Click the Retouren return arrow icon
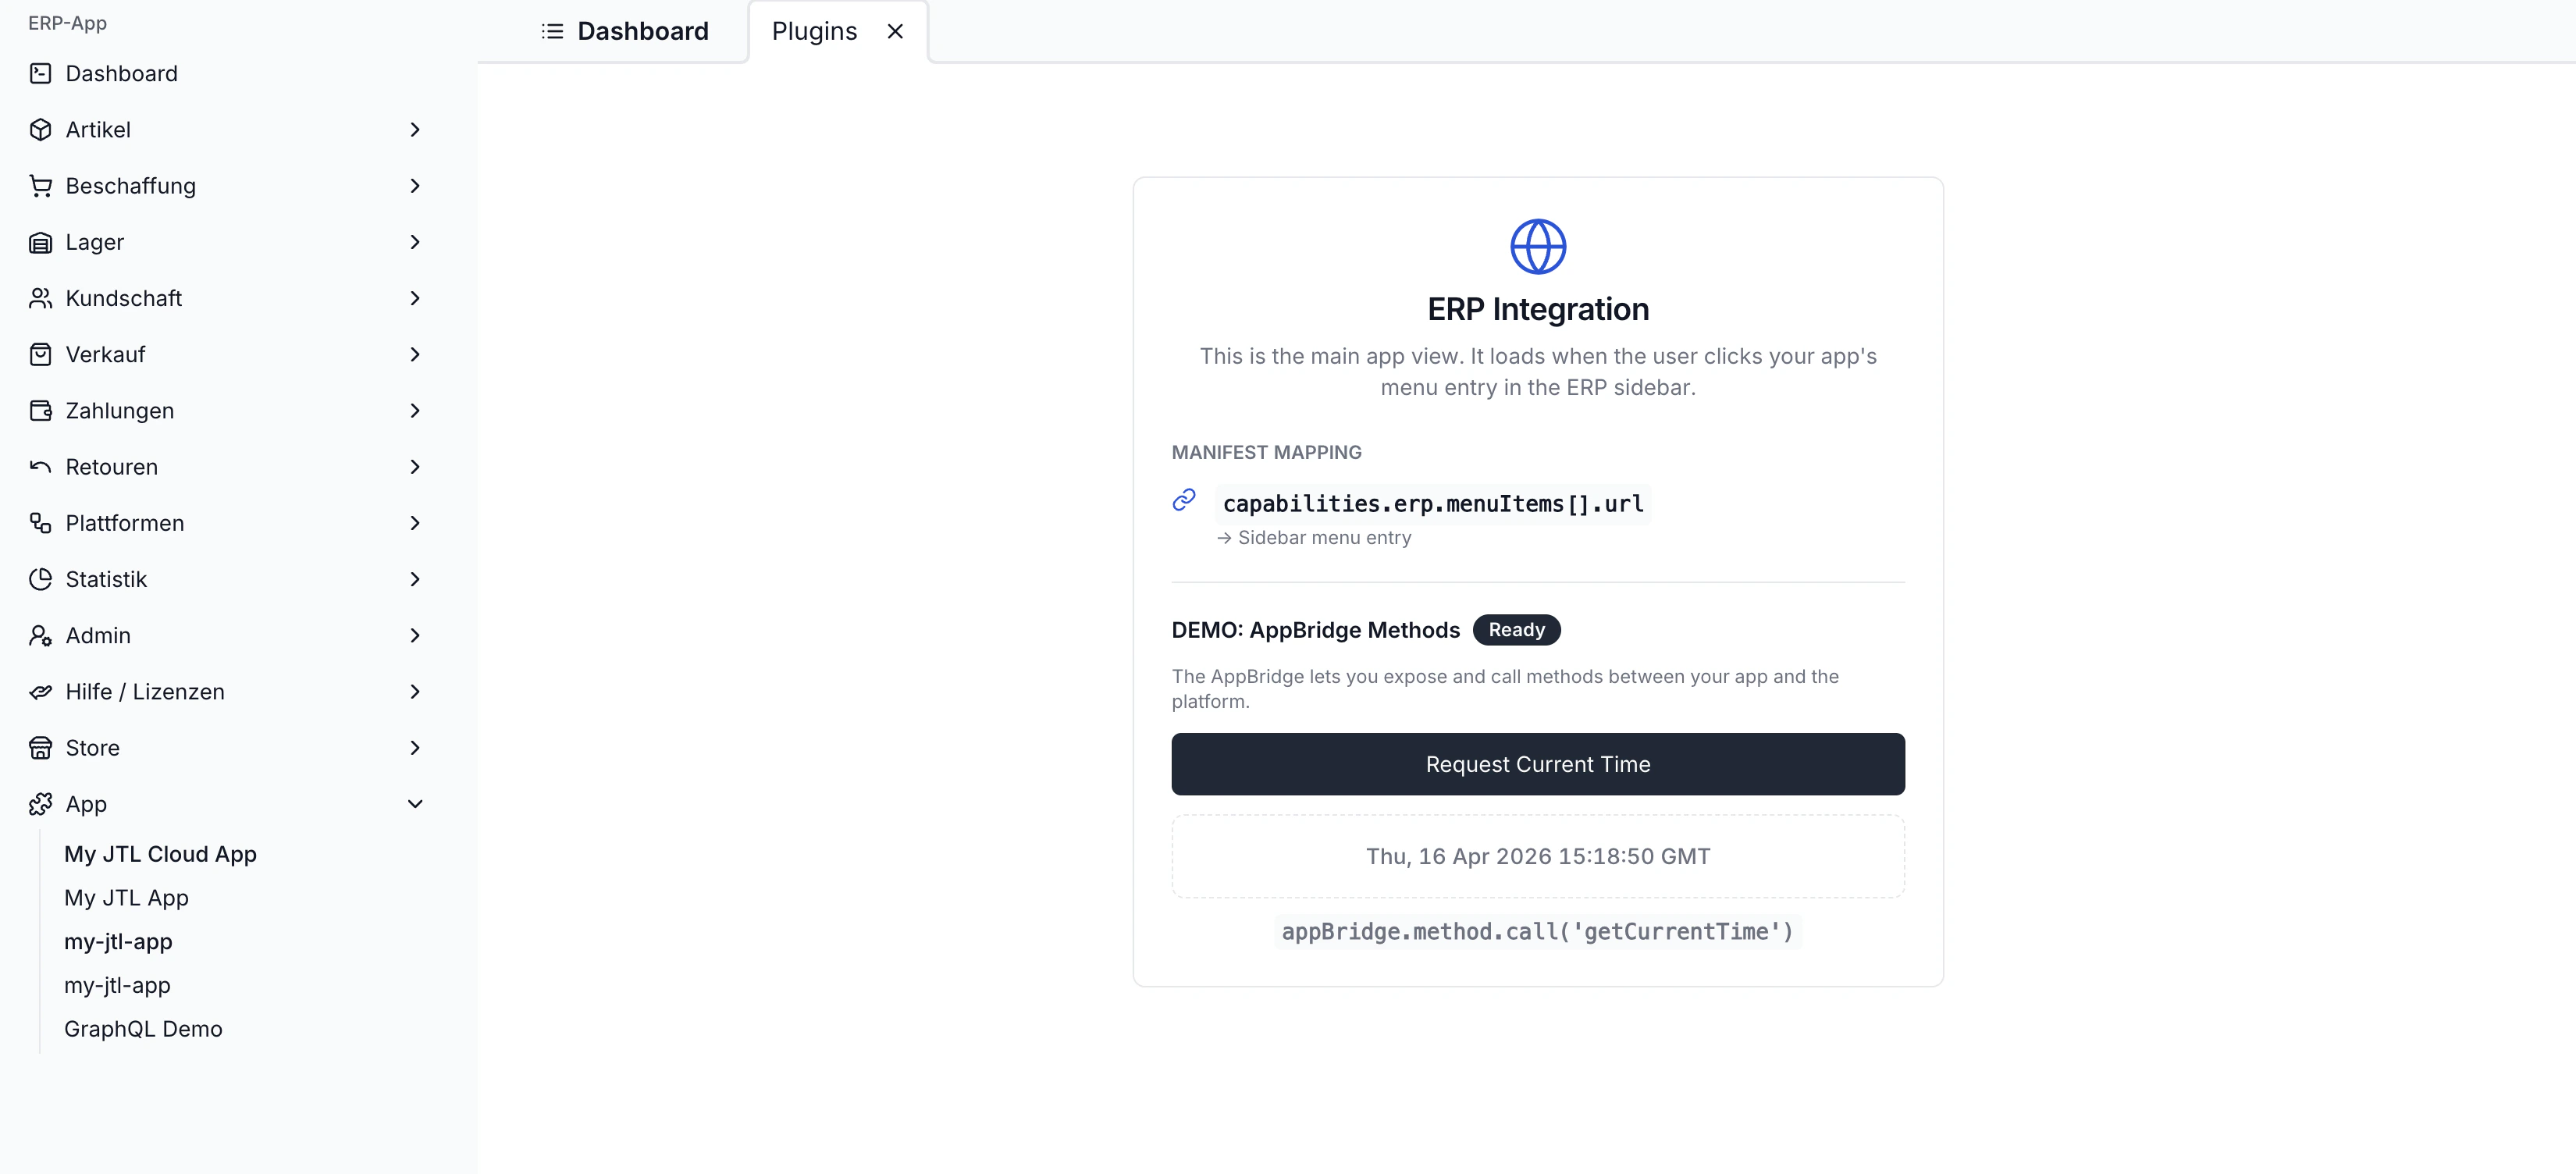This screenshot has height=1174, width=2576. [x=40, y=466]
